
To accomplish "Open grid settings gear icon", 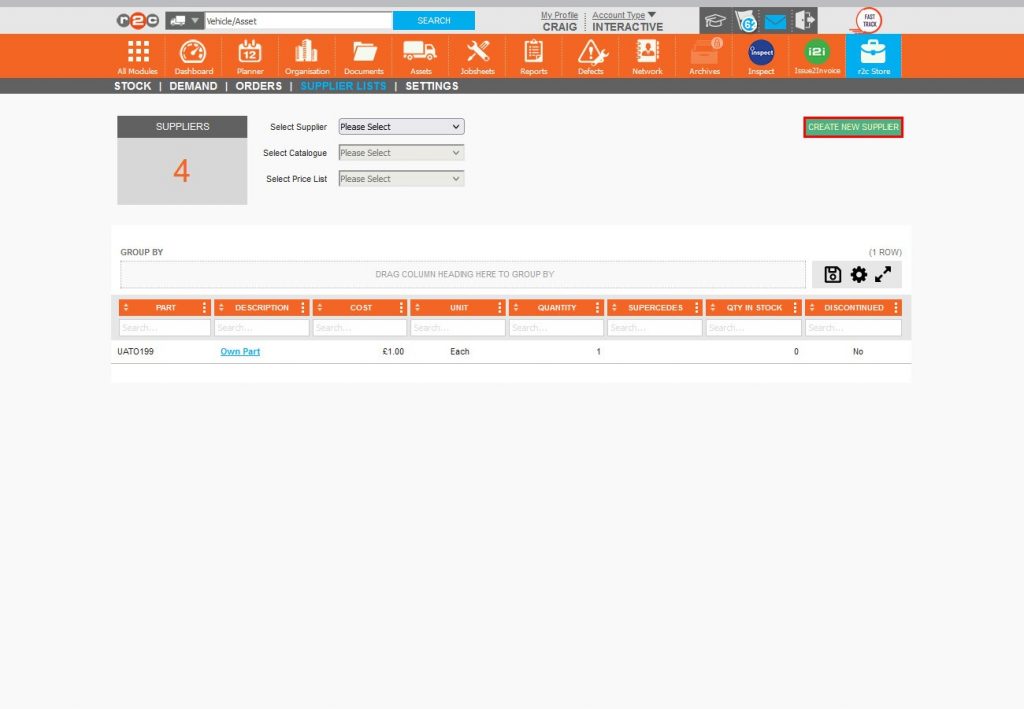I will pyautogui.click(x=858, y=275).
